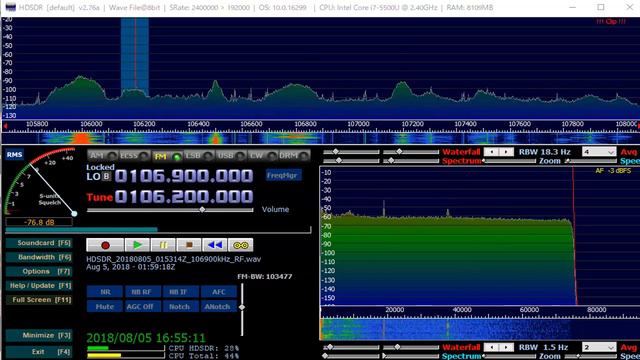Image resolution: width=640 pixels, height=360 pixels.
Task: Click the LO B selector button
Action: 106,176
